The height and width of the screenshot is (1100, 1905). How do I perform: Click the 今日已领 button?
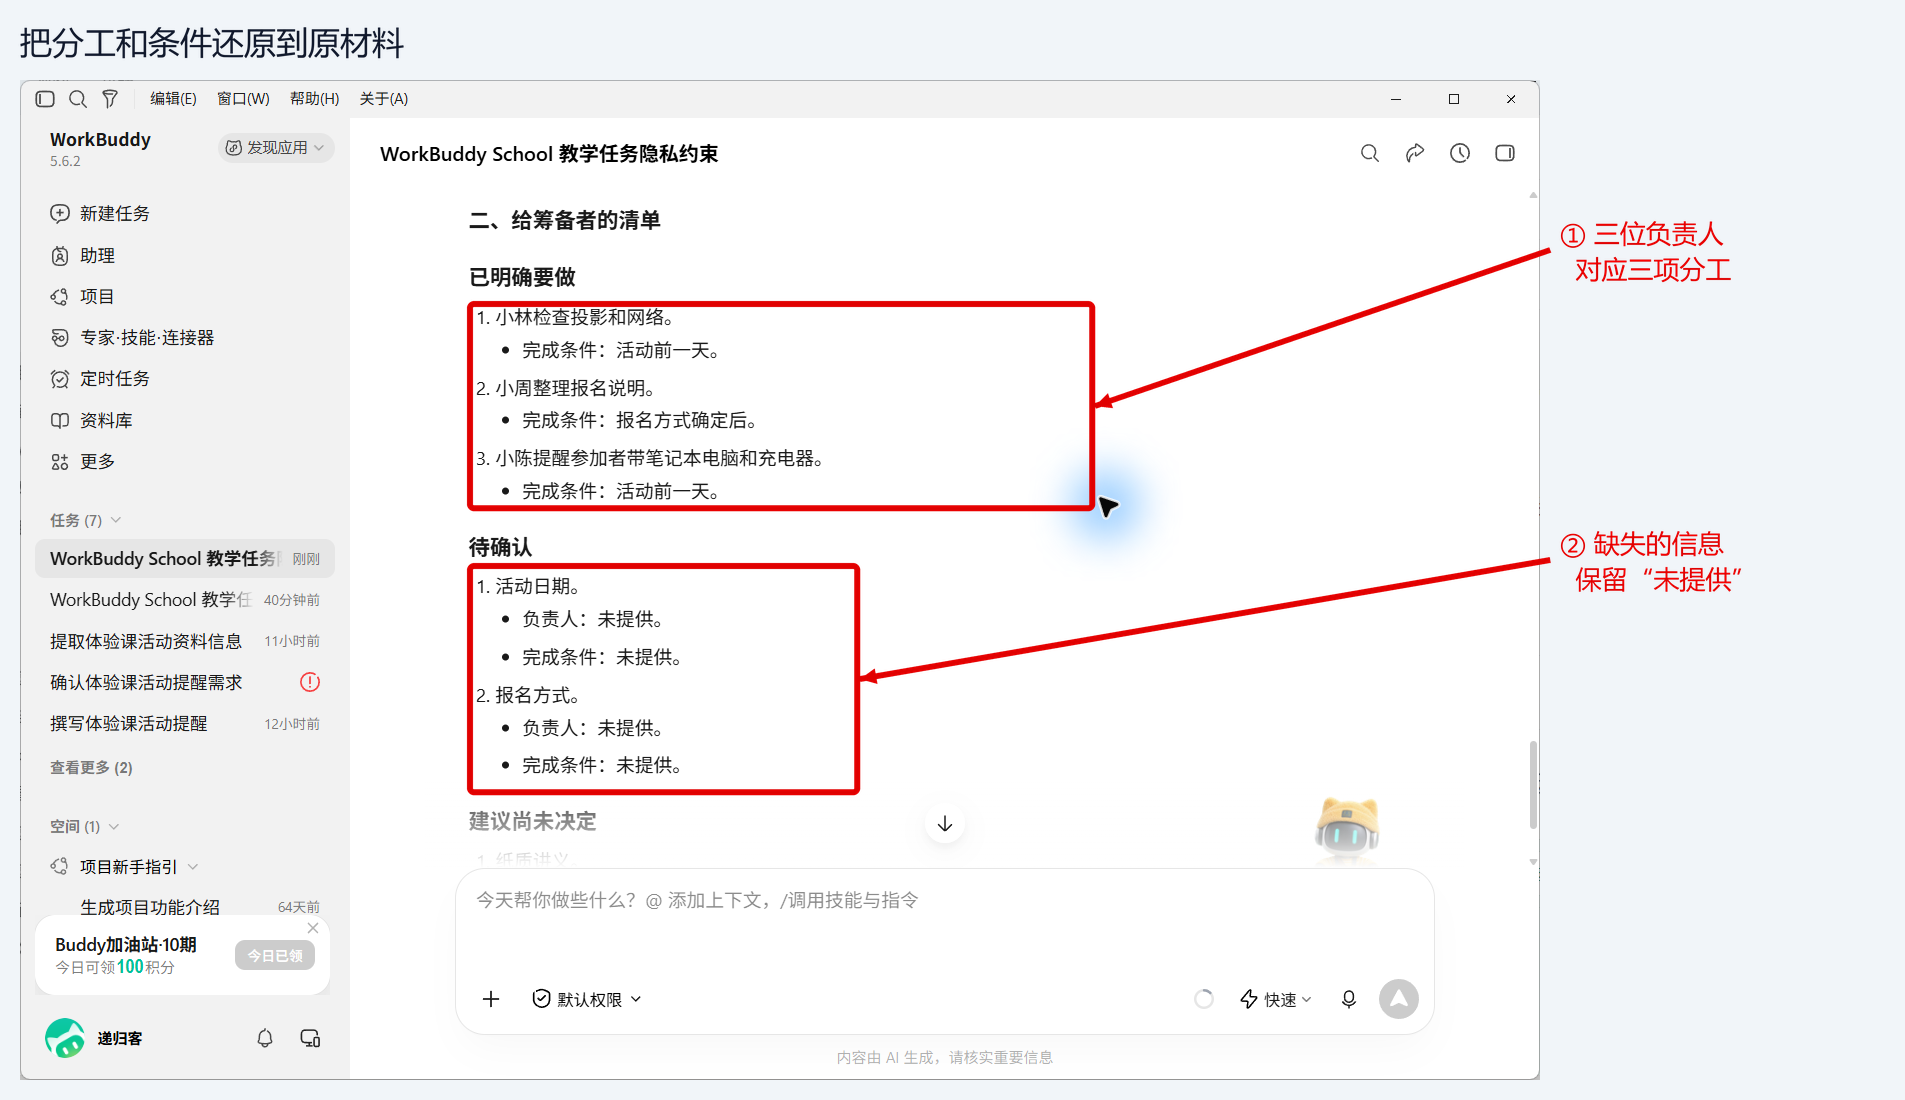click(x=275, y=956)
